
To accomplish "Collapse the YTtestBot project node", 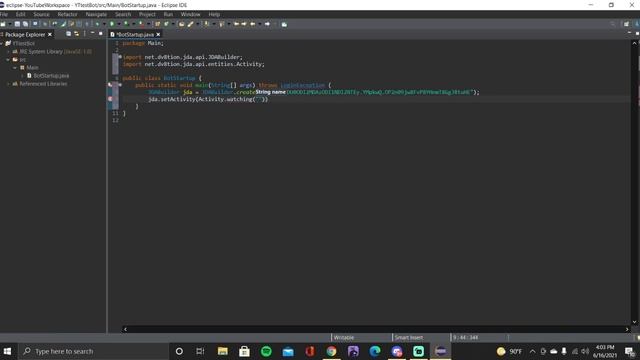I will point(2,43).
